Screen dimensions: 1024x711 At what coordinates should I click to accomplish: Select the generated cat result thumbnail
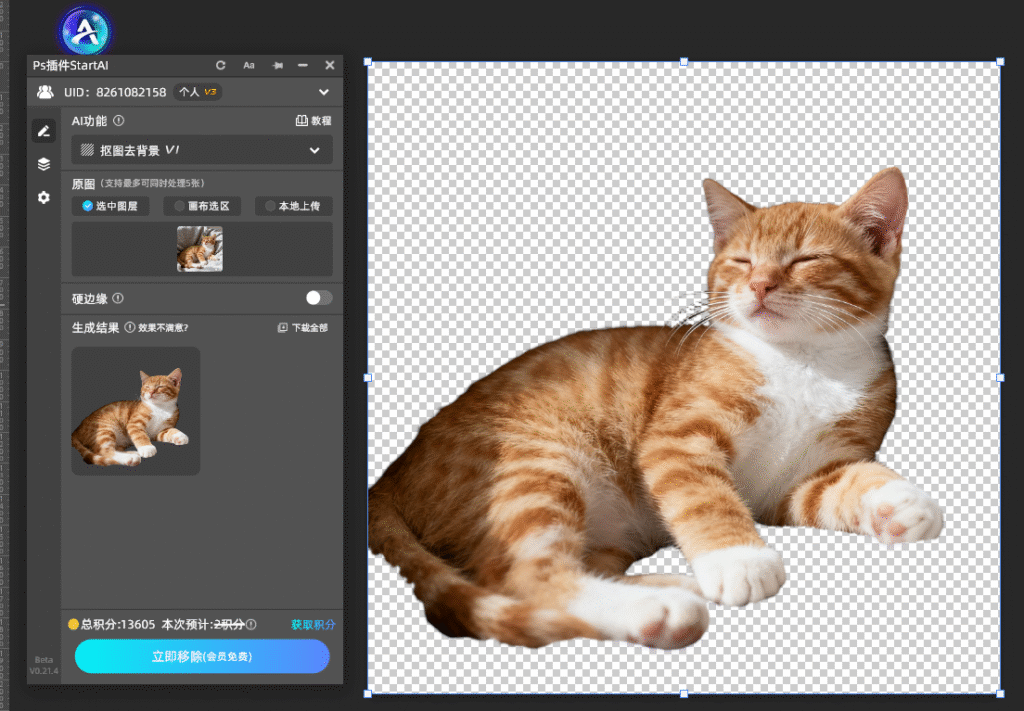(136, 411)
